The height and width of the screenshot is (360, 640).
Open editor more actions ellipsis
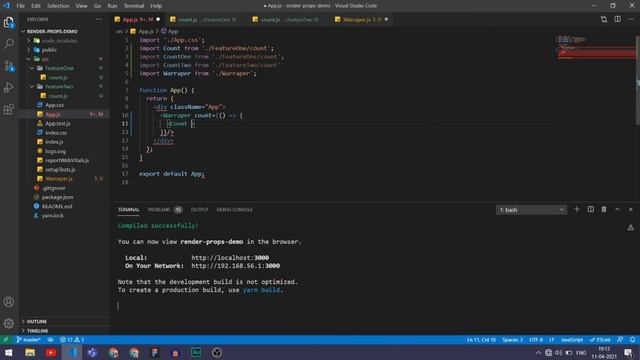pyautogui.click(x=631, y=19)
